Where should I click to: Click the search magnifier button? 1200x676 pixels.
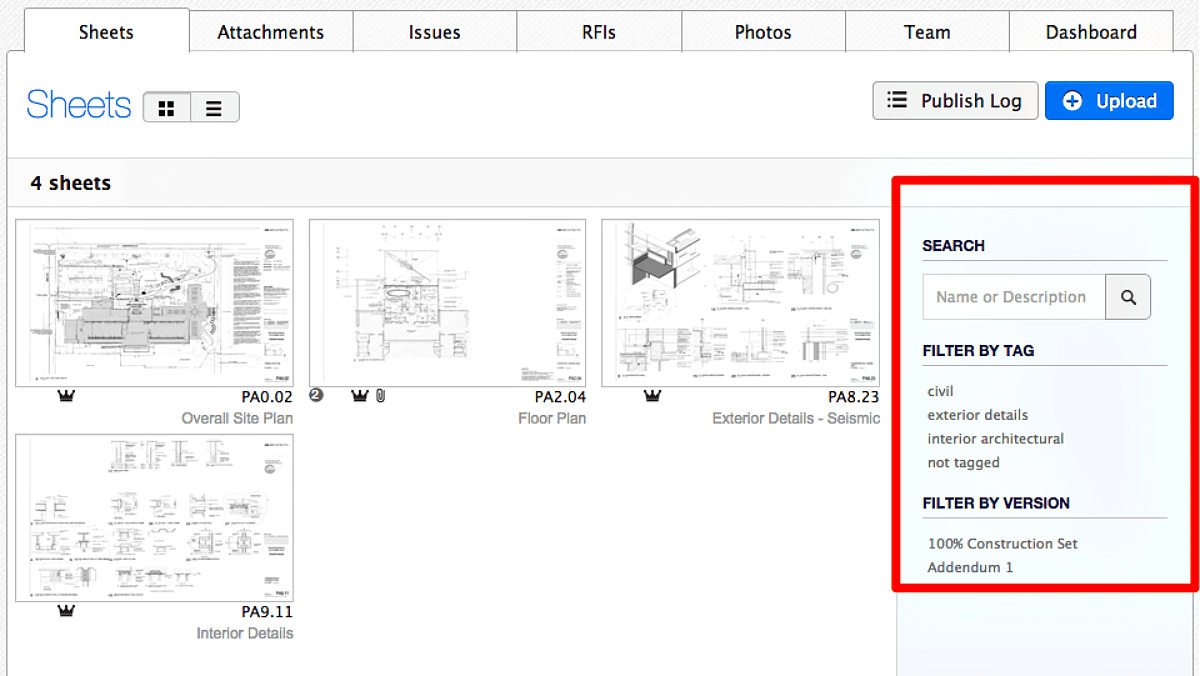click(x=1128, y=297)
